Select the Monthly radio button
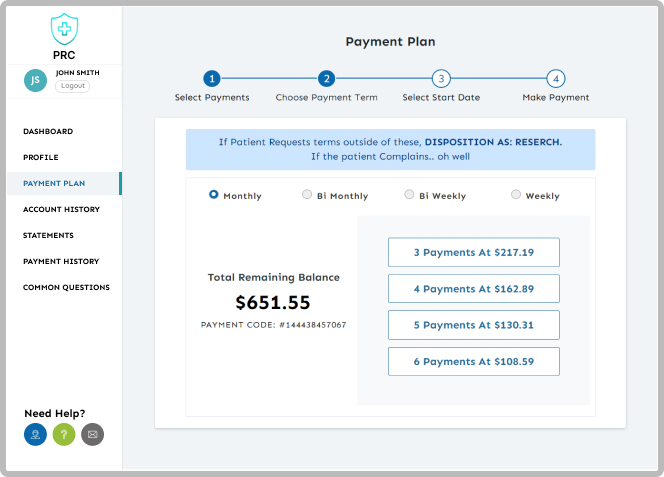The height and width of the screenshot is (477, 664). tap(214, 195)
